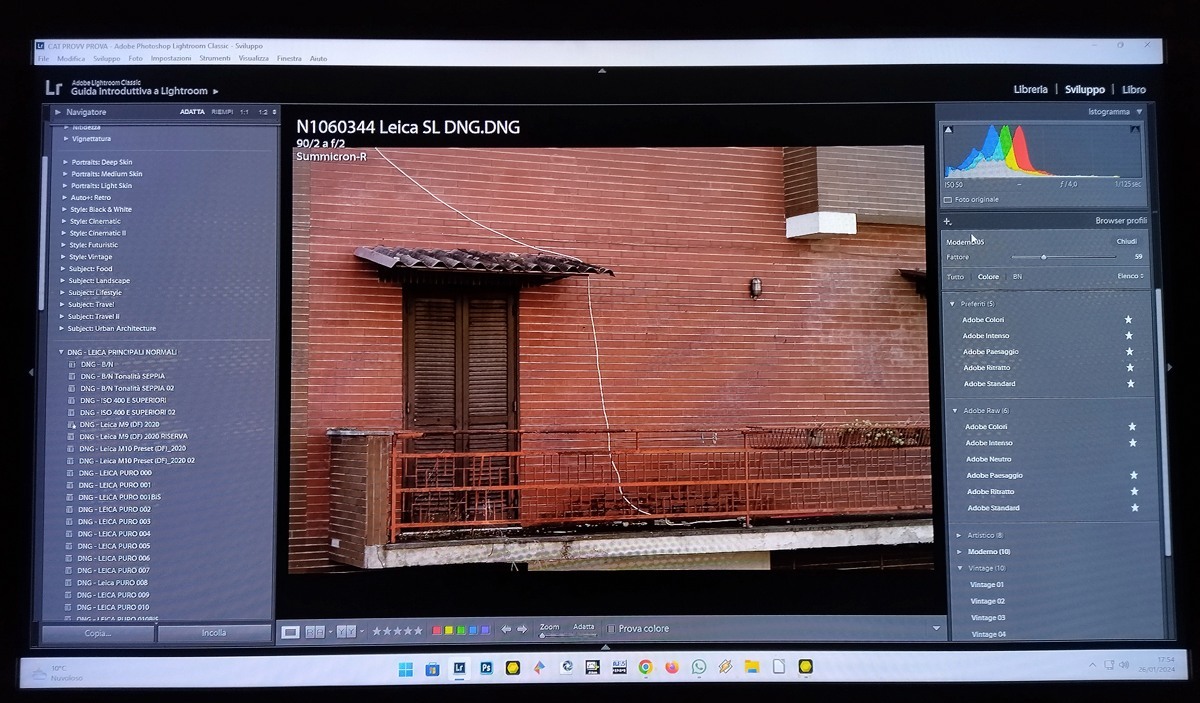1200x703 pixels.
Task: Select the Before/After YY view icon
Action: [346, 631]
